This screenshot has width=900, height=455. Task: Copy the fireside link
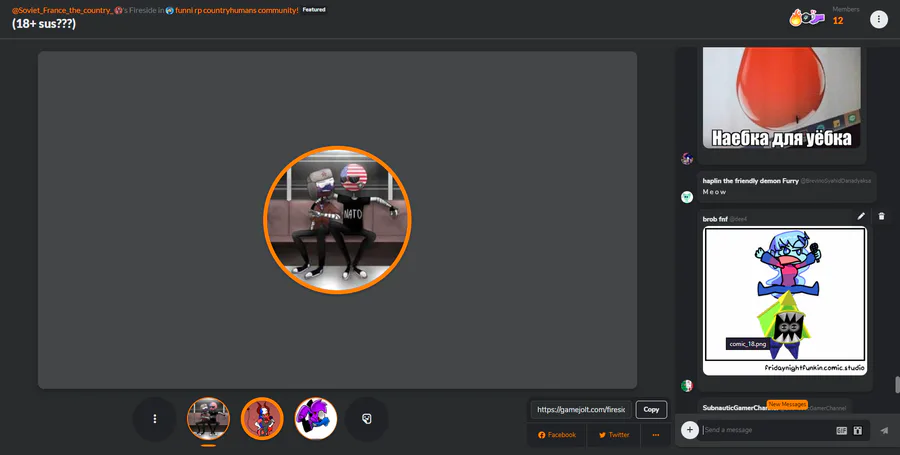[651, 410]
